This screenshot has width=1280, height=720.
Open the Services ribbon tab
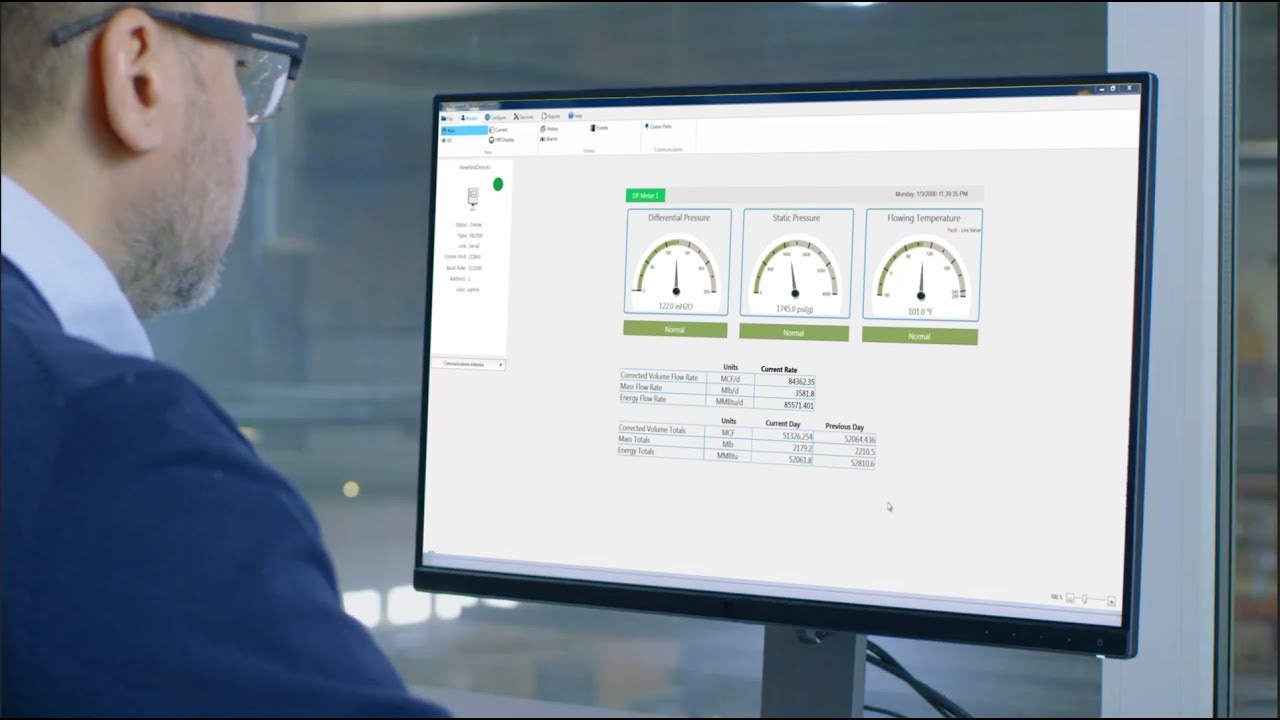pos(523,117)
